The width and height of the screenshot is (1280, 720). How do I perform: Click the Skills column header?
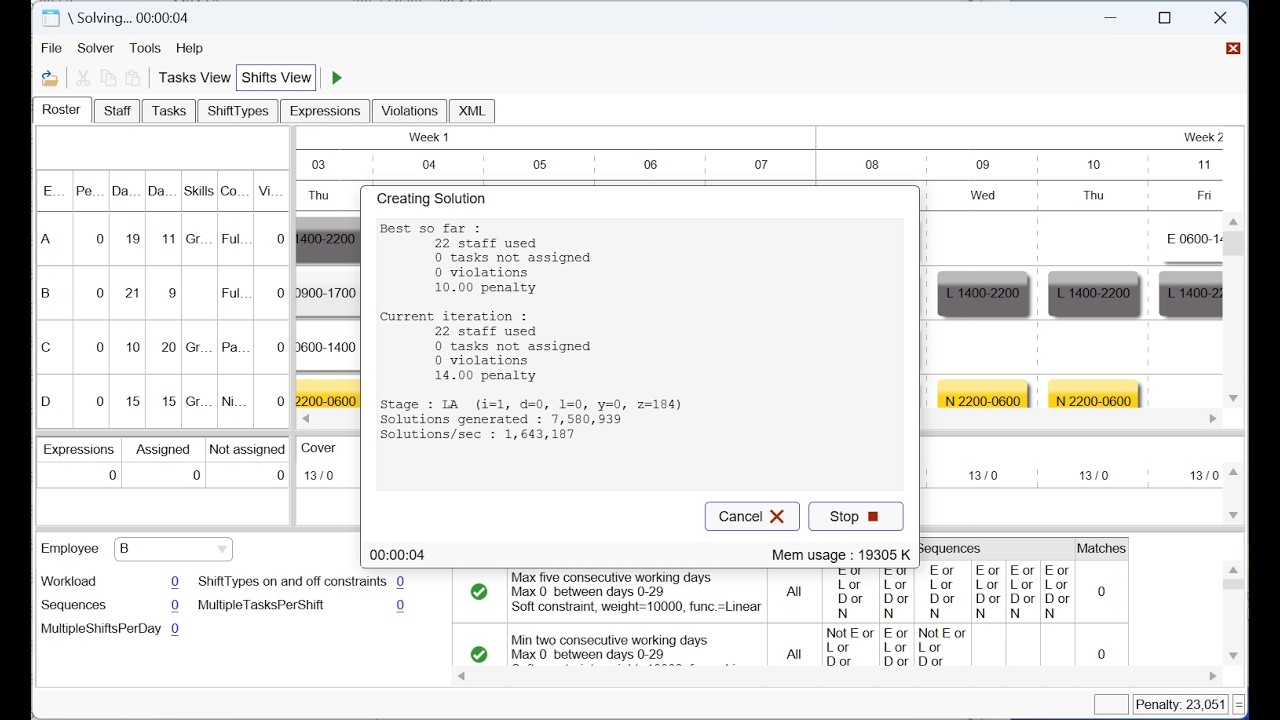pyautogui.click(x=199, y=191)
